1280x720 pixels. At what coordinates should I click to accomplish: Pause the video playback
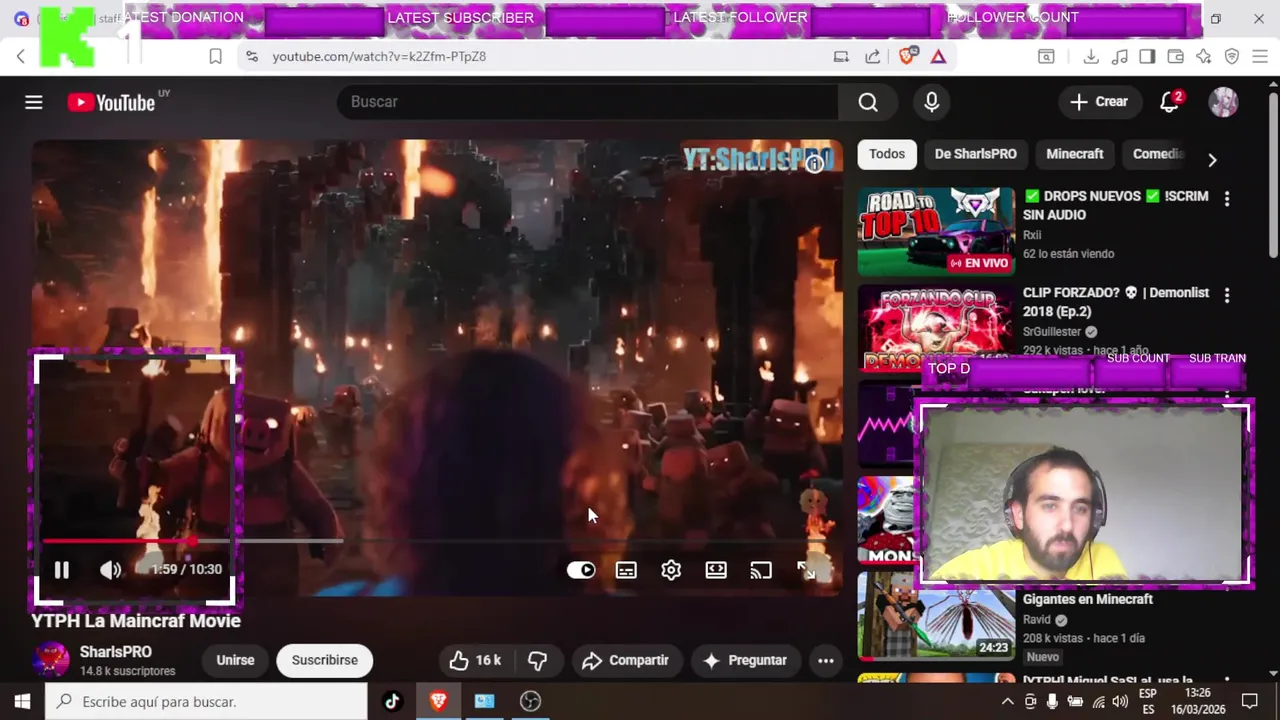click(61, 570)
